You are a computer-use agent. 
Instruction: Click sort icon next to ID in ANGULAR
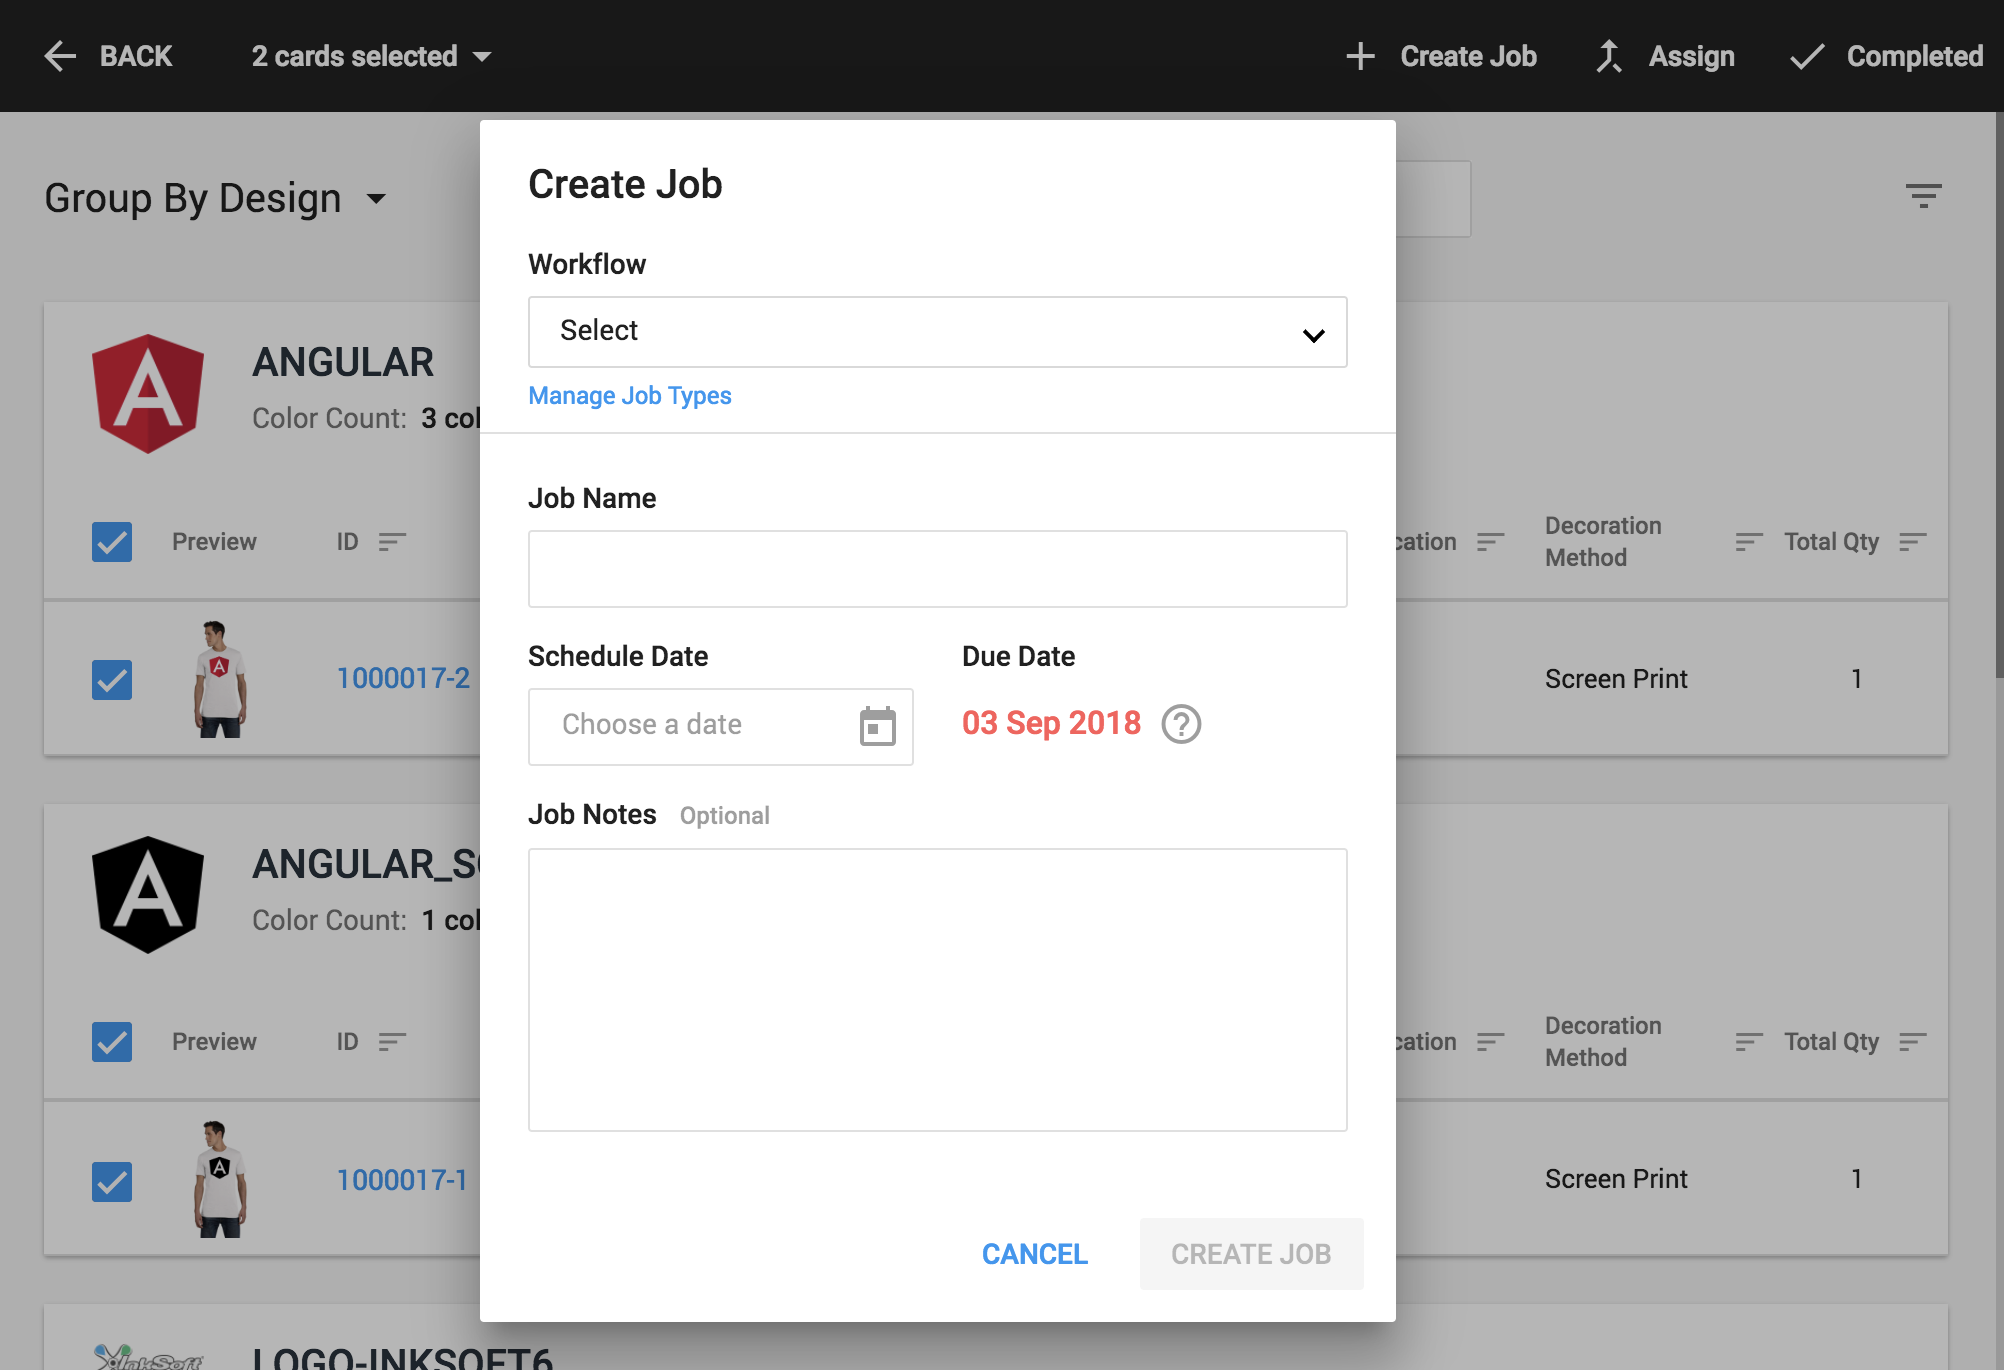click(392, 542)
